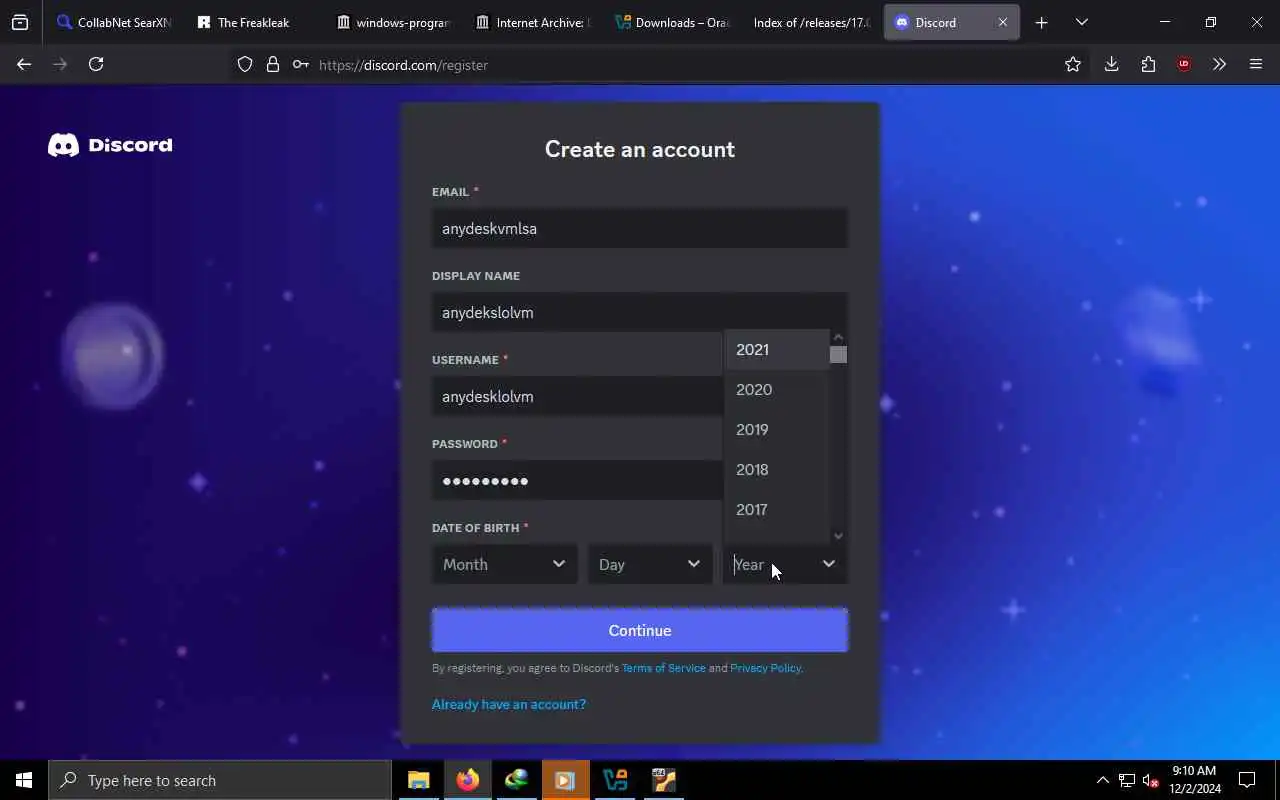Viewport: 1280px width, 800px height.
Task: Open Firefox View icon in tab bar
Action: [x=20, y=22]
